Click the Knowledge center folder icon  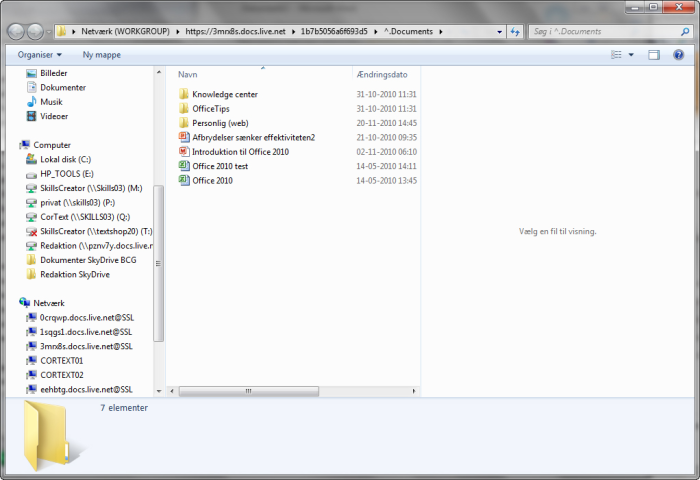183,94
